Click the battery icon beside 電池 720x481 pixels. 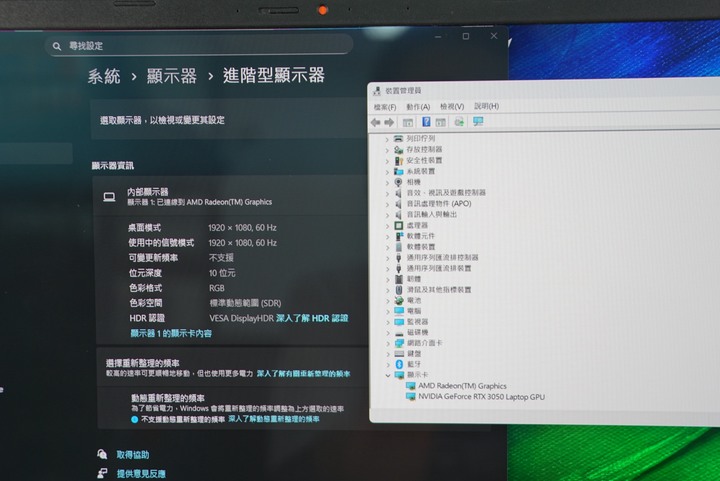click(x=399, y=301)
